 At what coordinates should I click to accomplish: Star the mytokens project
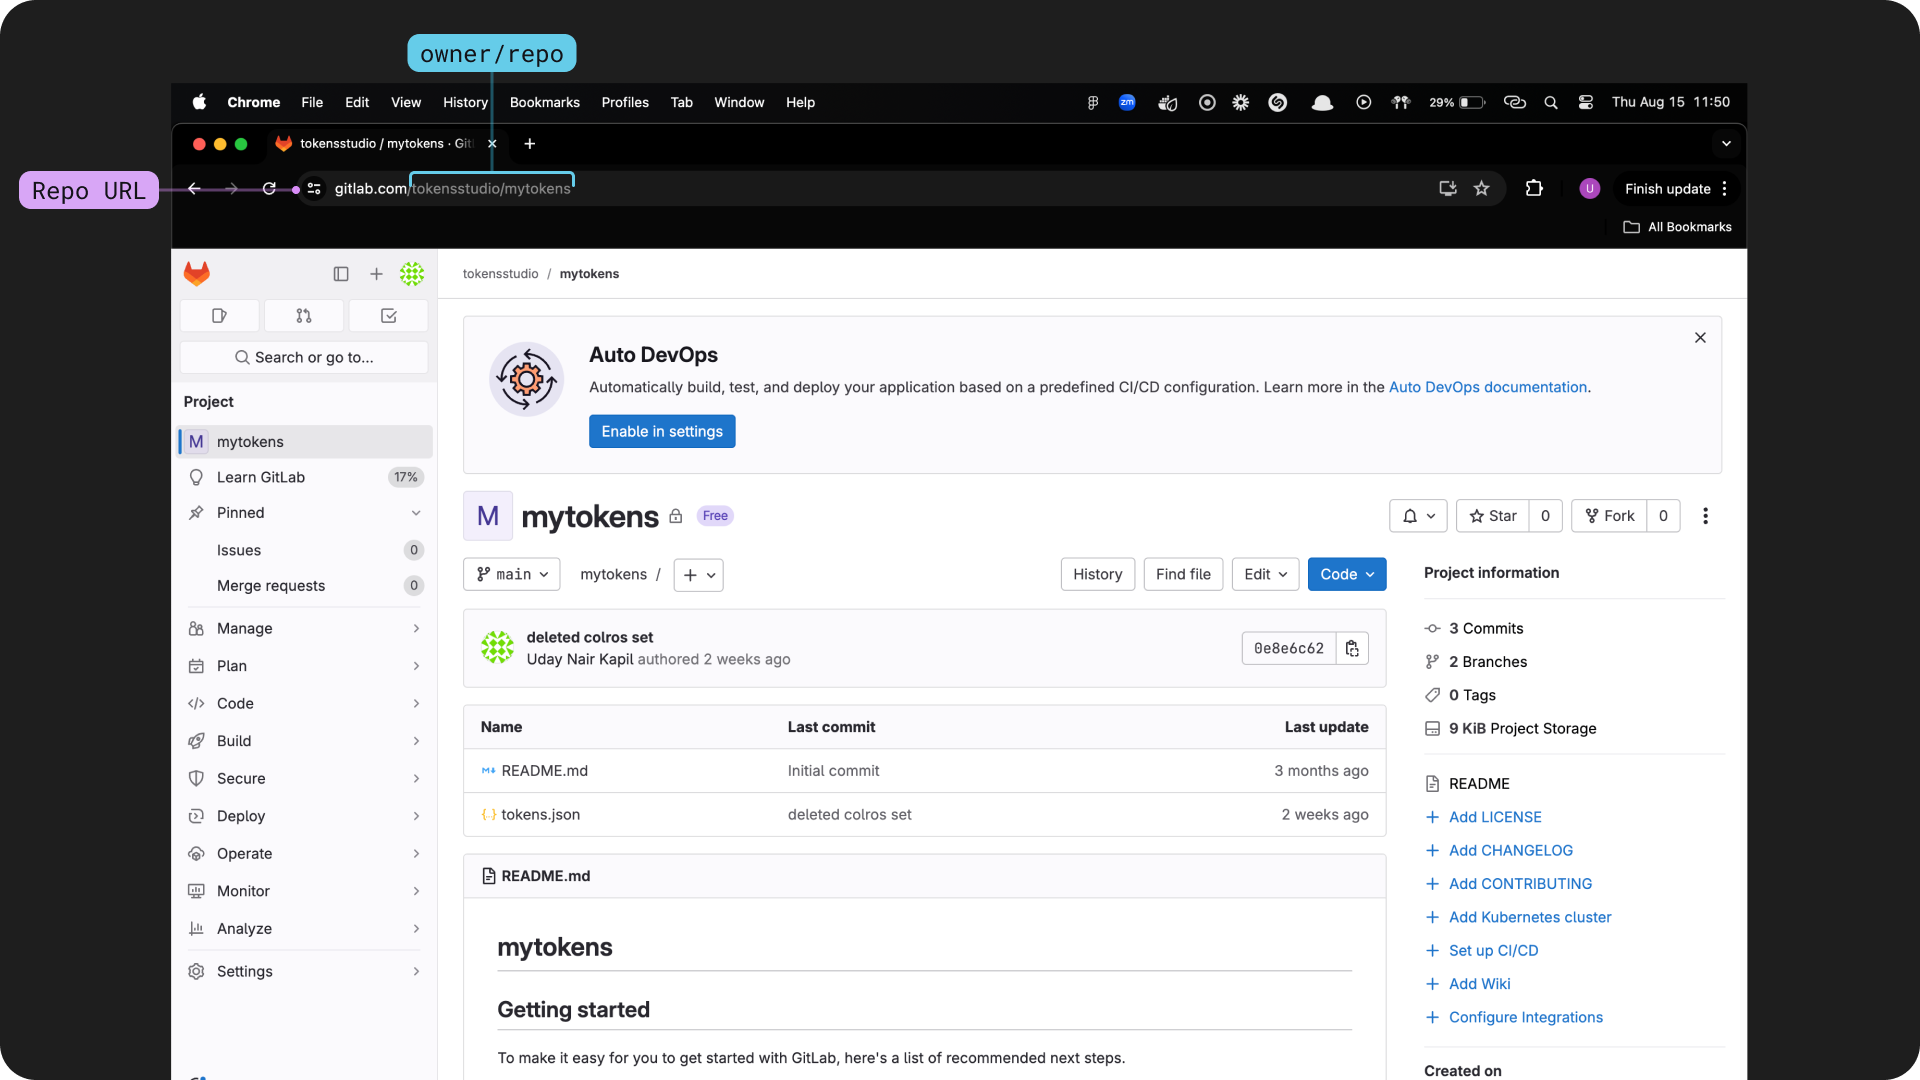1493,516
